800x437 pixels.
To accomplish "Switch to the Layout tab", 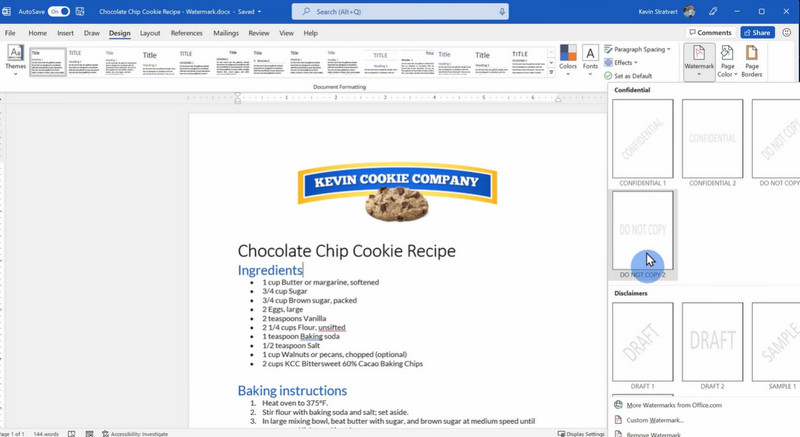I will (150, 33).
